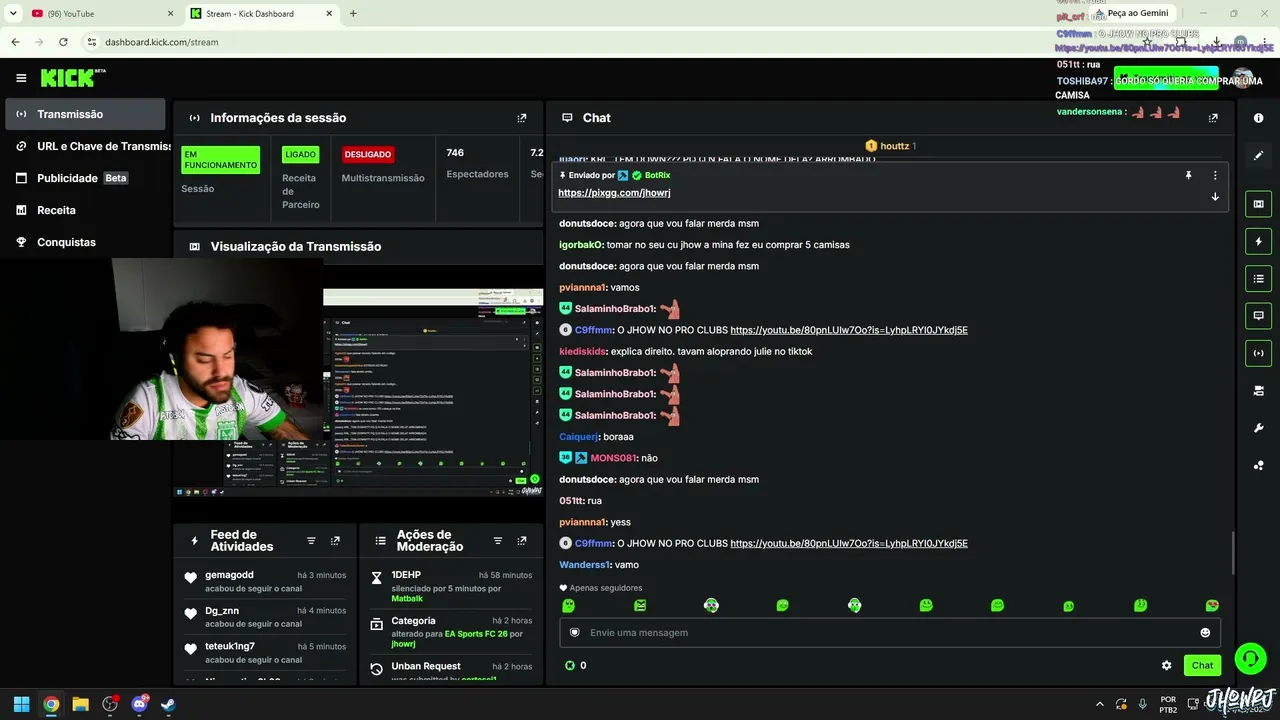1280x720 pixels.
Task: Click the DESLIGADO multistream badge
Action: pos(368,154)
